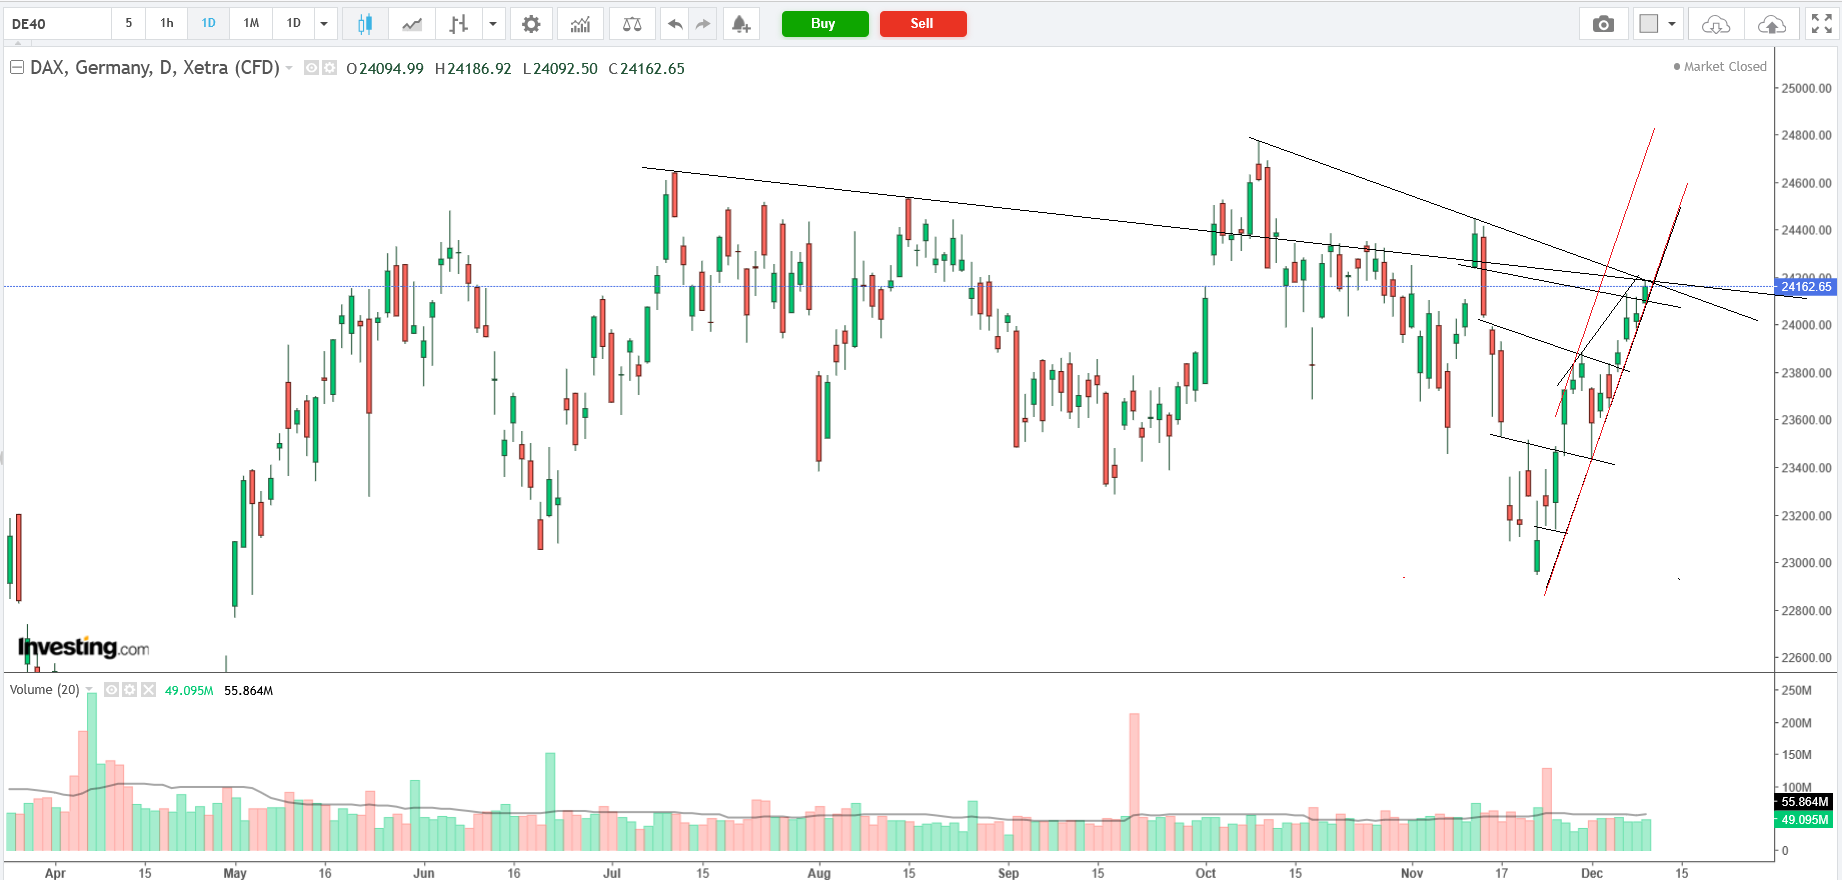The width and height of the screenshot is (1842, 880).
Task: Open chart properties gear in top toolbar
Action: tap(531, 24)
